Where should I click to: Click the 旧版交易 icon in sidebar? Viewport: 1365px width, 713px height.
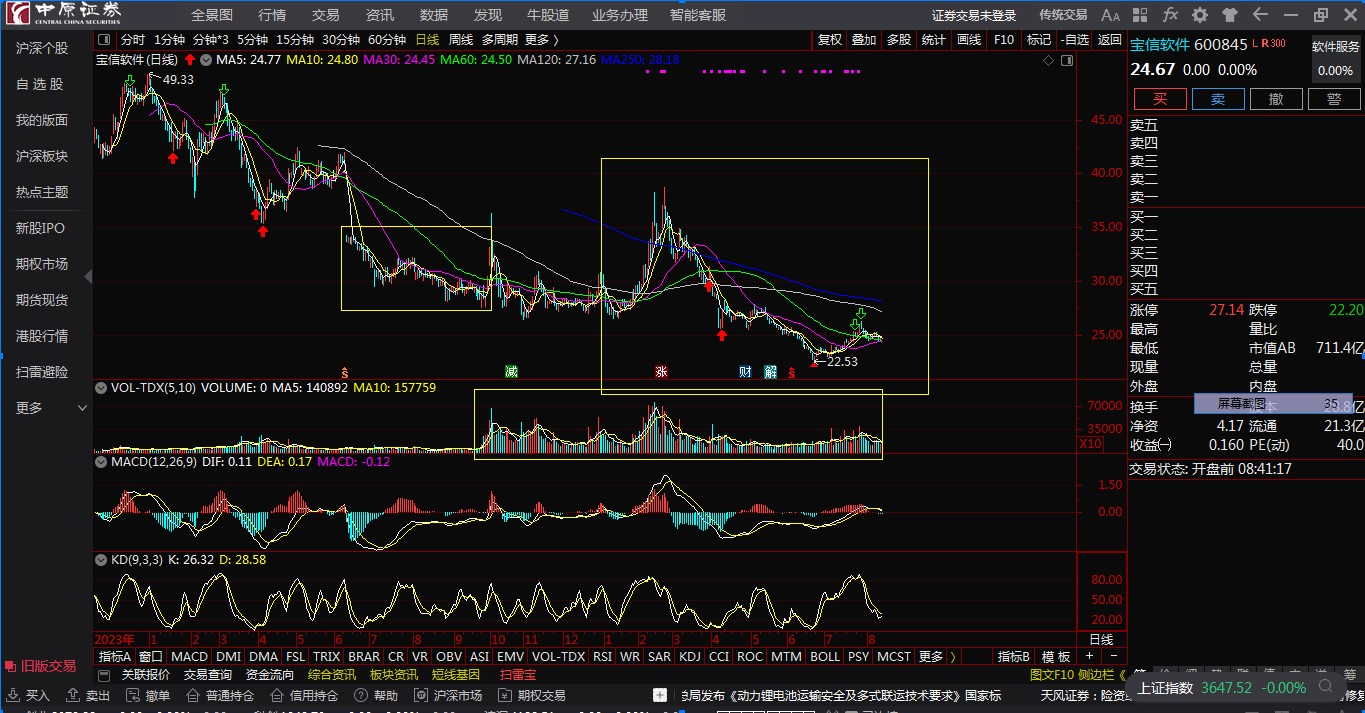tap(11, 666)
